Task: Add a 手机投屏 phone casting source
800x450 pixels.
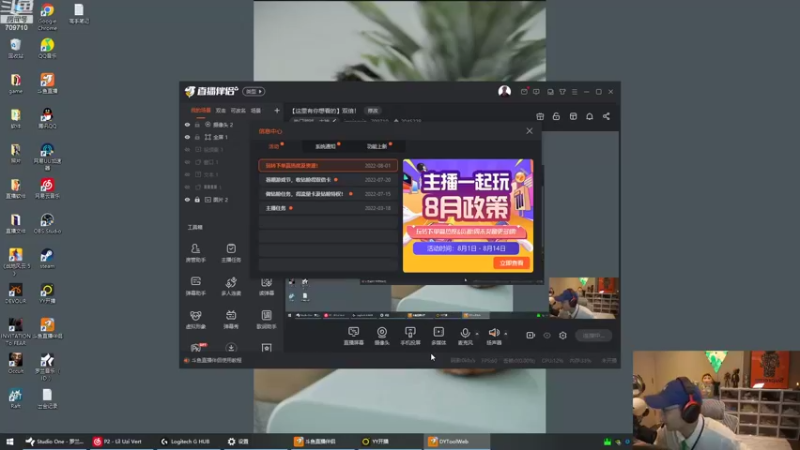Action: [410, 336]
